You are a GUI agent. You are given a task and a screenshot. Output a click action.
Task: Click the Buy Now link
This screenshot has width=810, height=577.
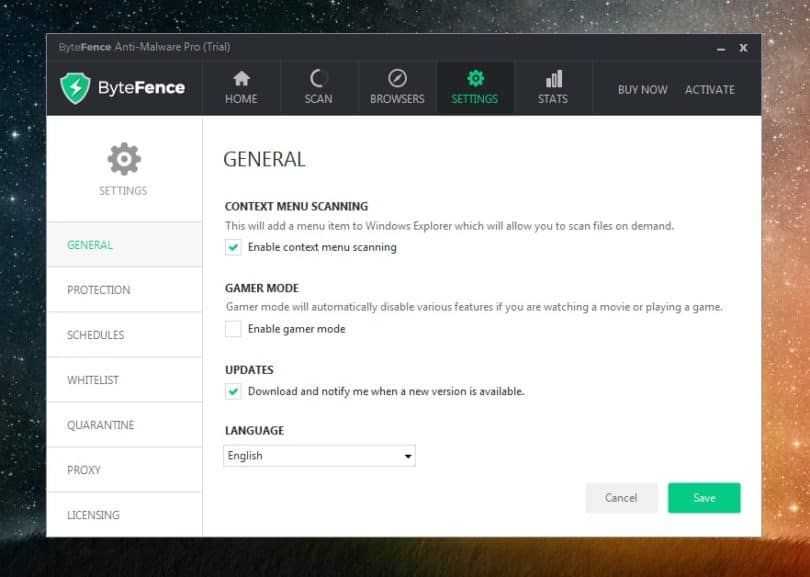[x=642, y=90]
